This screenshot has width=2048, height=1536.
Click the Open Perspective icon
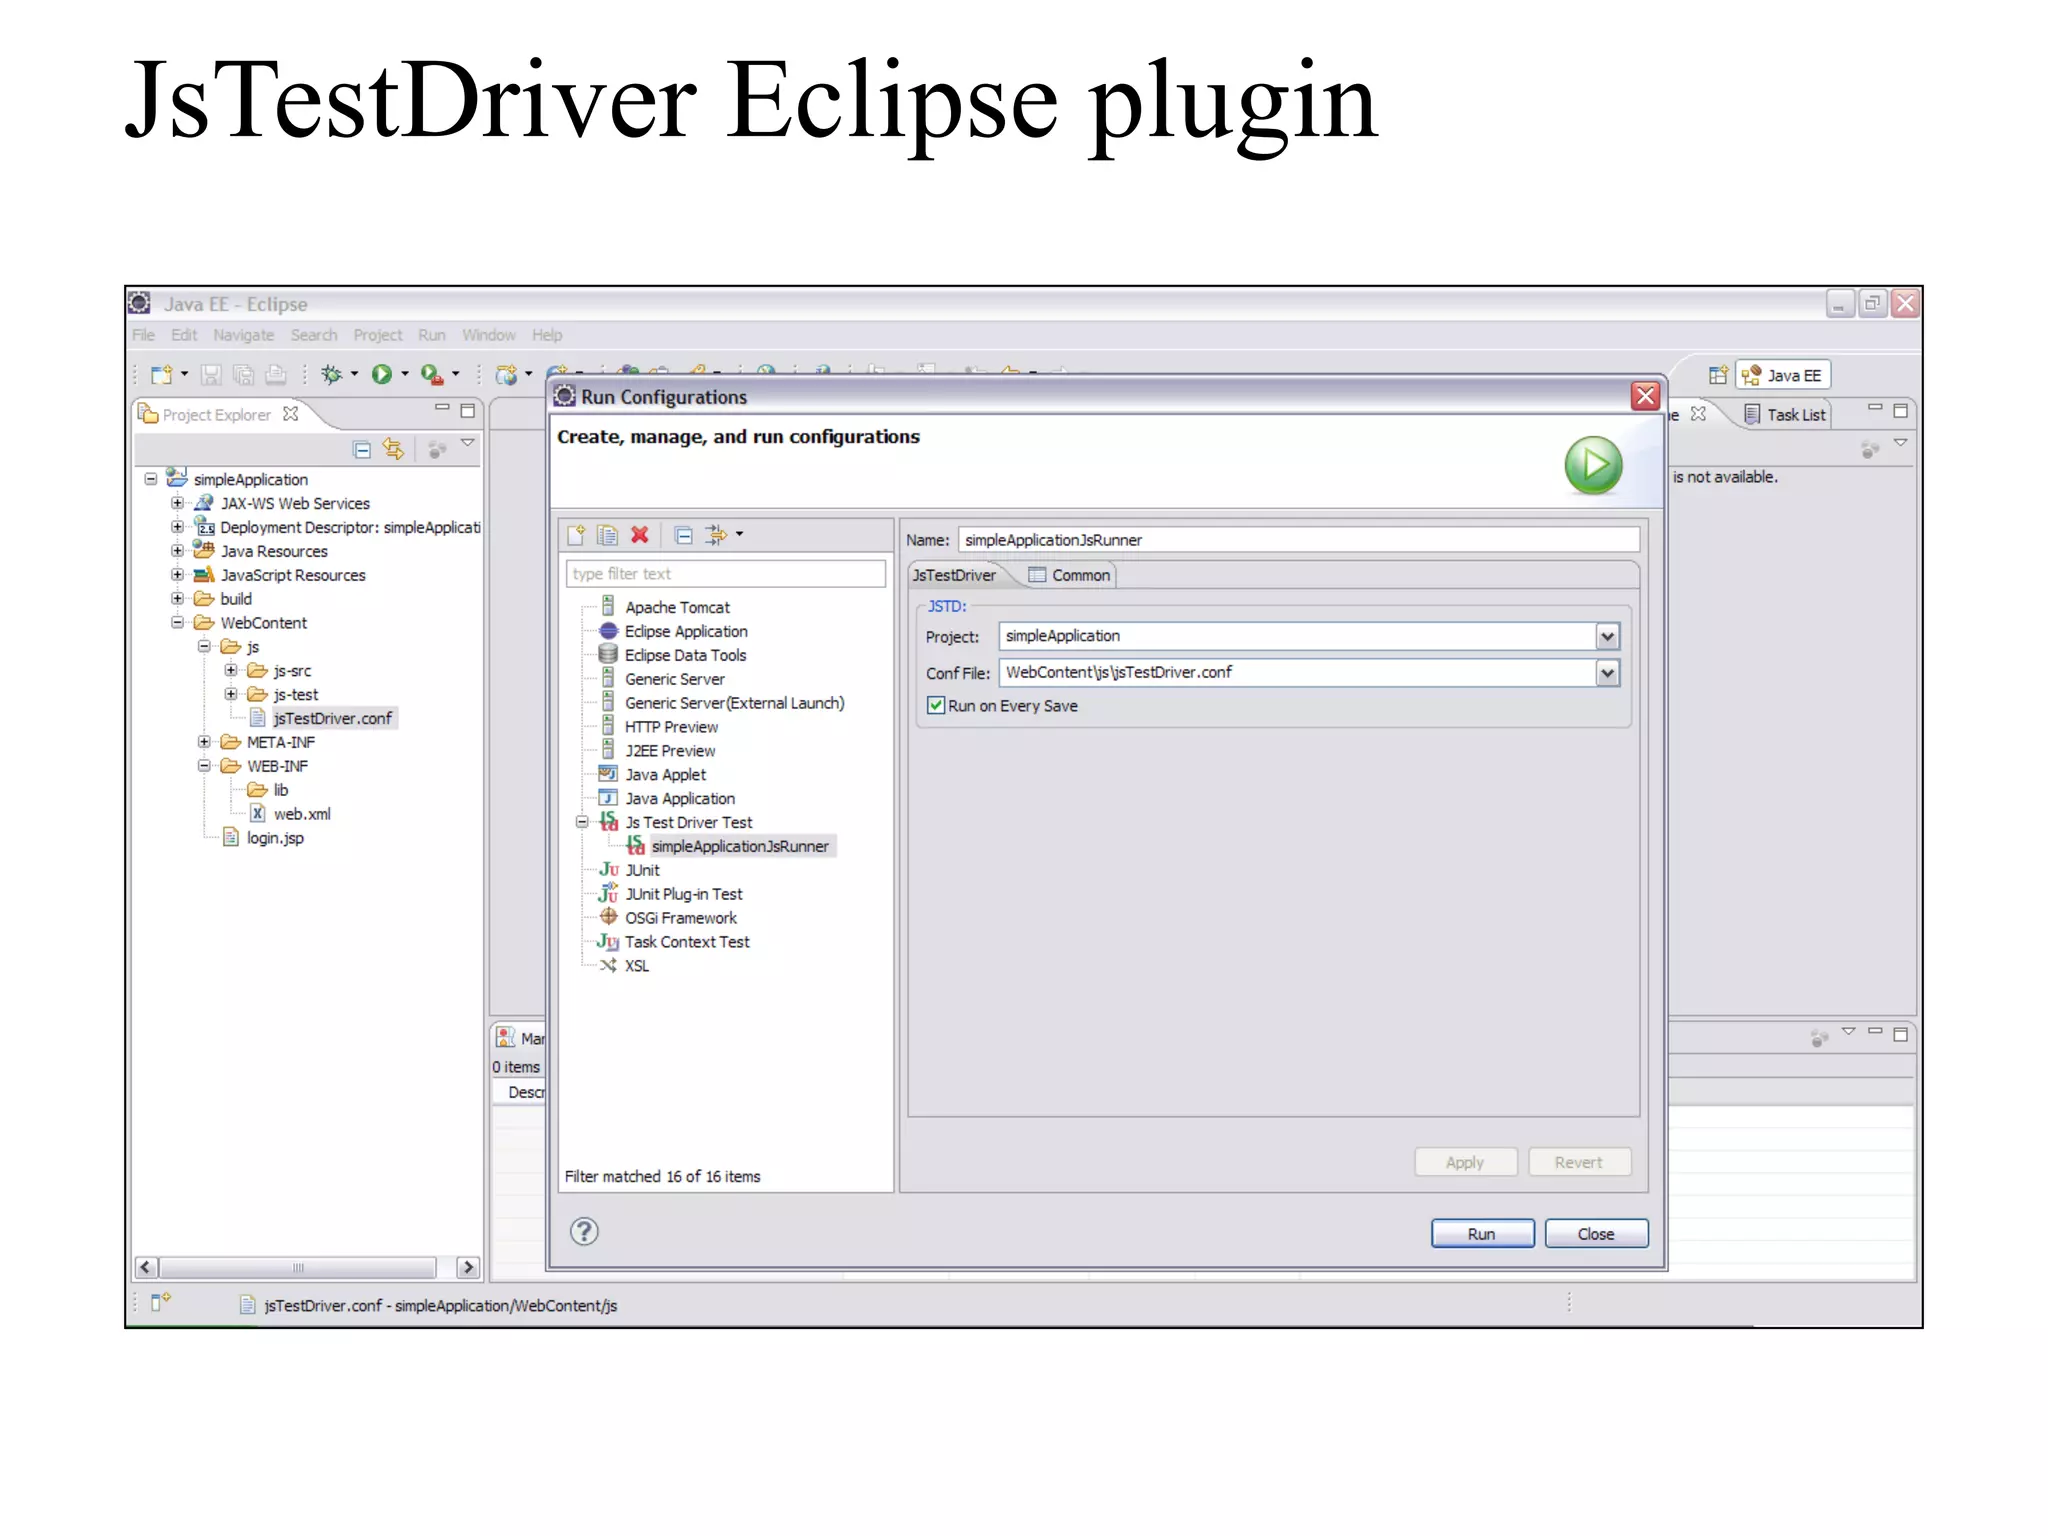(1718, 375)
